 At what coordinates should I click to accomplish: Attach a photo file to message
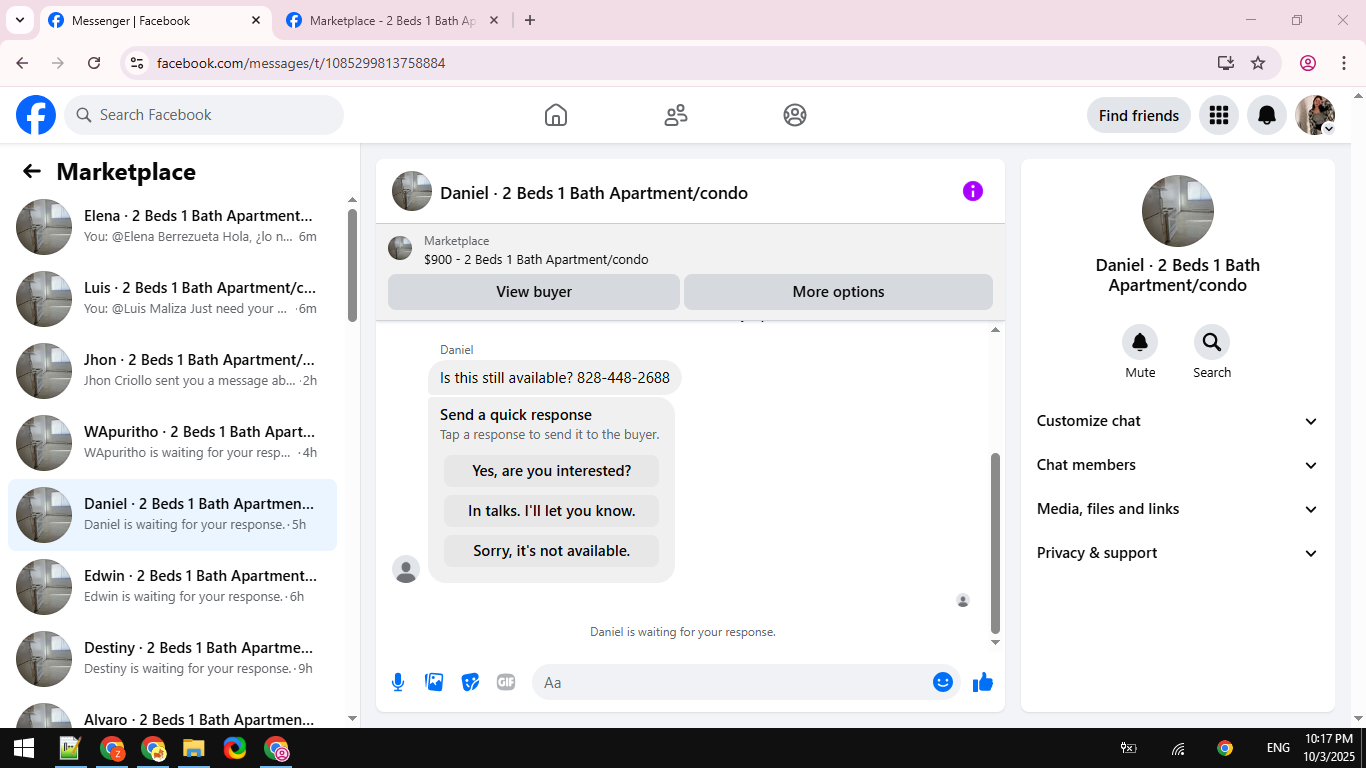[x=434, y=682]
